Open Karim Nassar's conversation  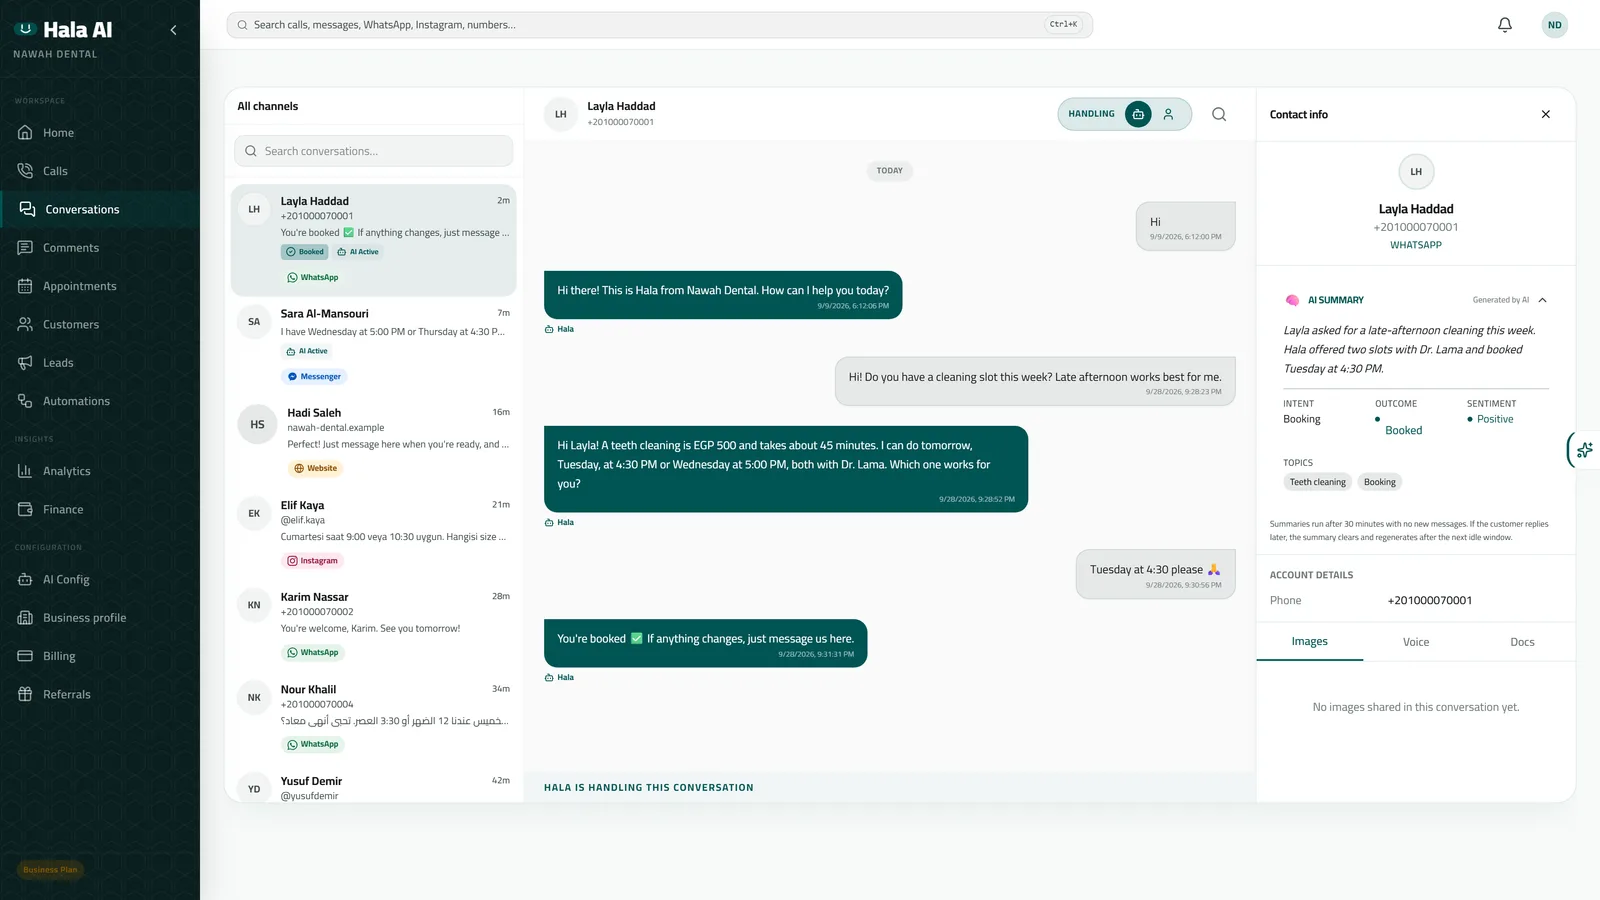click(374, 625)
